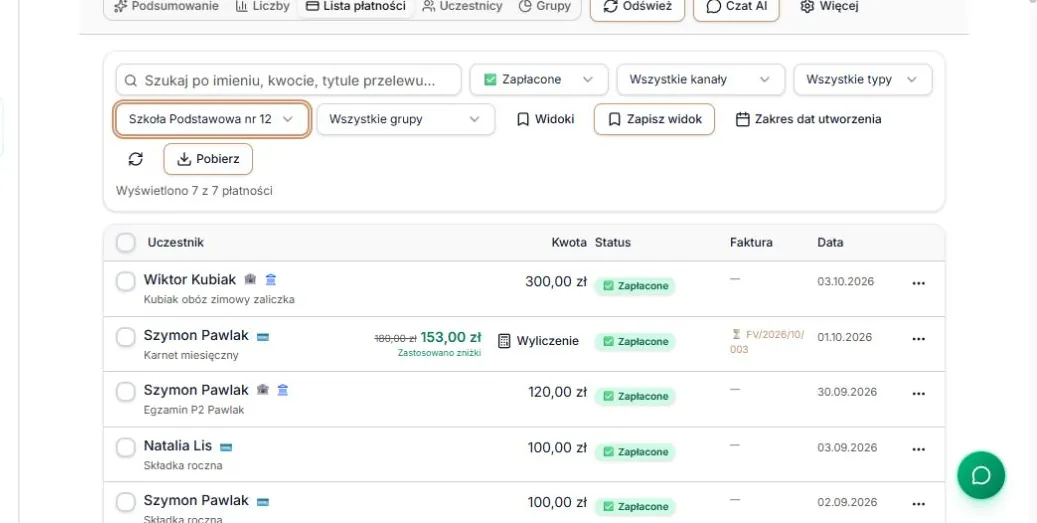Focus the payment search input field
This screenshot has height=523, width=1037.
click(288, 80)
